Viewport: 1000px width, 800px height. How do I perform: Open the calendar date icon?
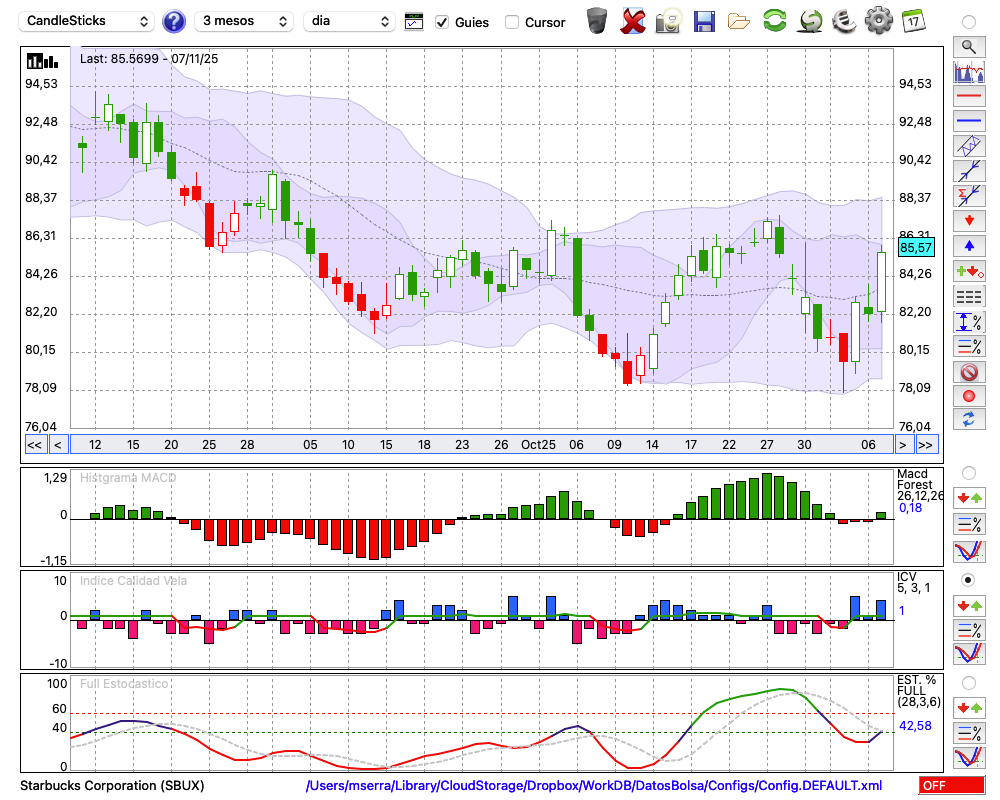point(912,21)
